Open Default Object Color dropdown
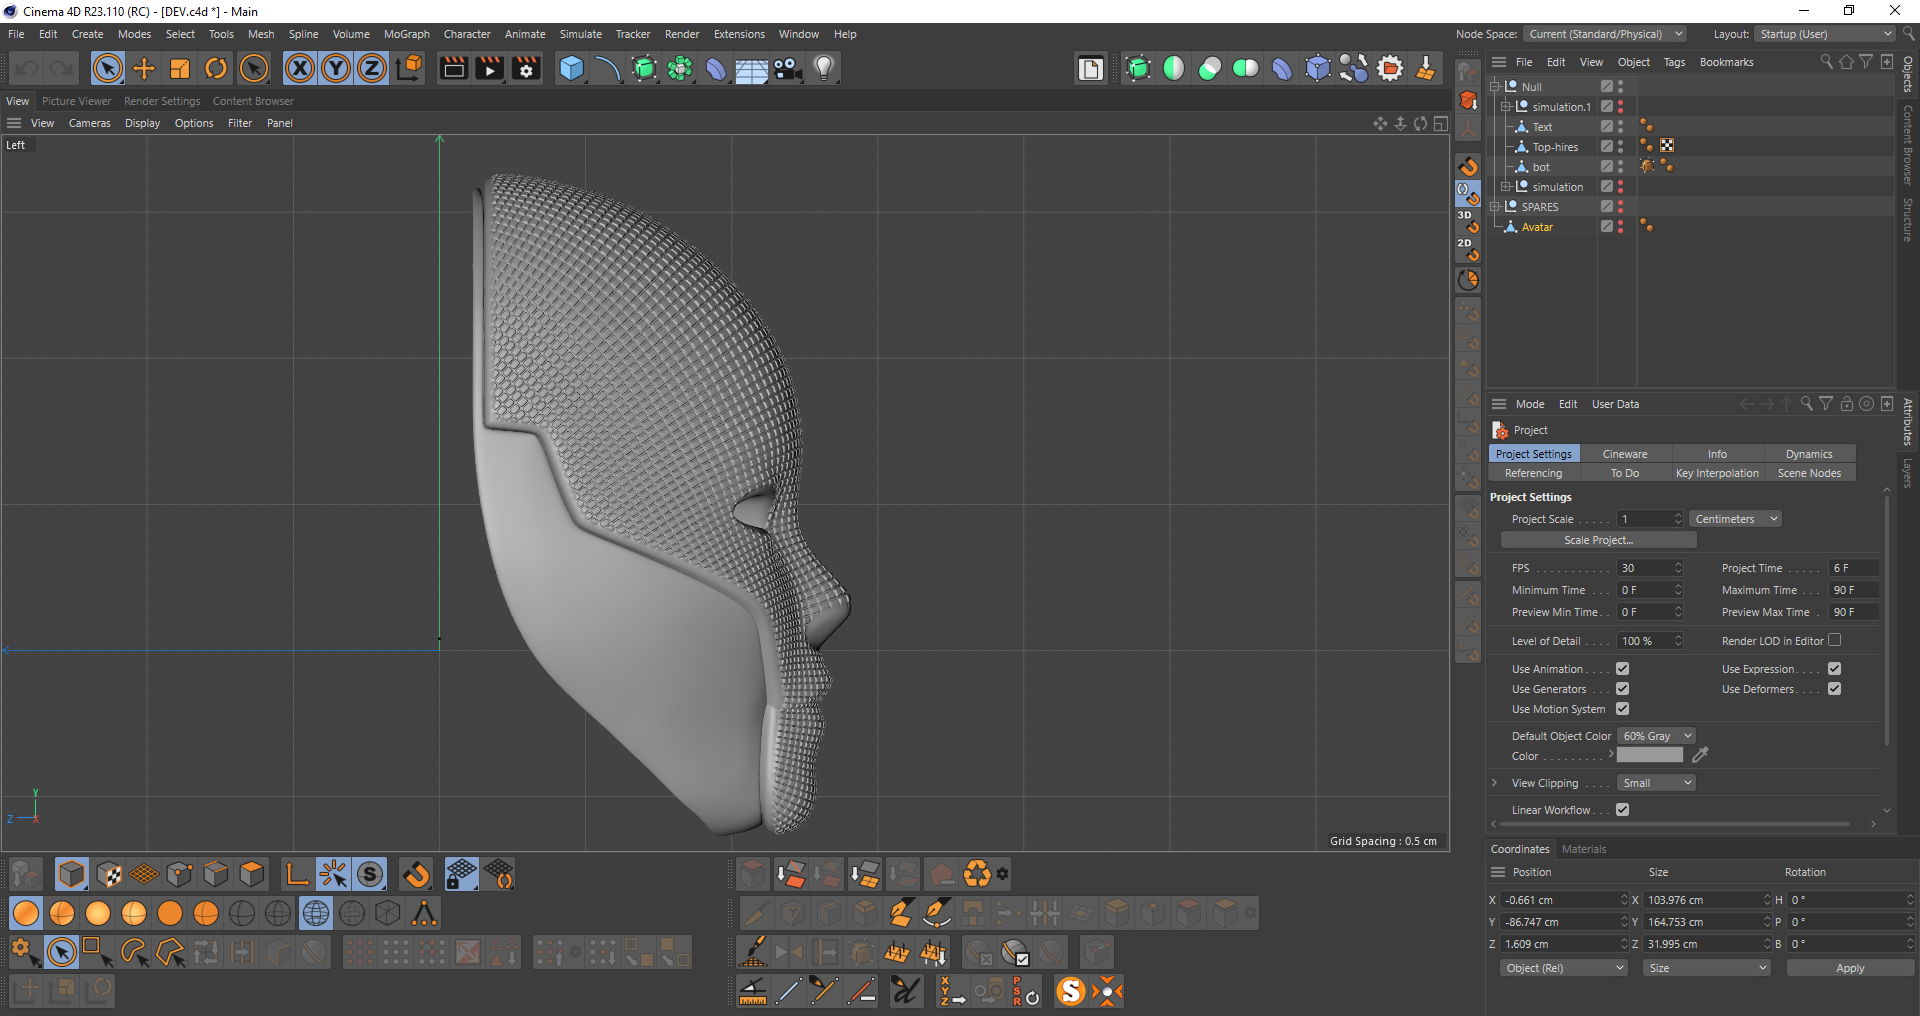 click(1656, 736)
